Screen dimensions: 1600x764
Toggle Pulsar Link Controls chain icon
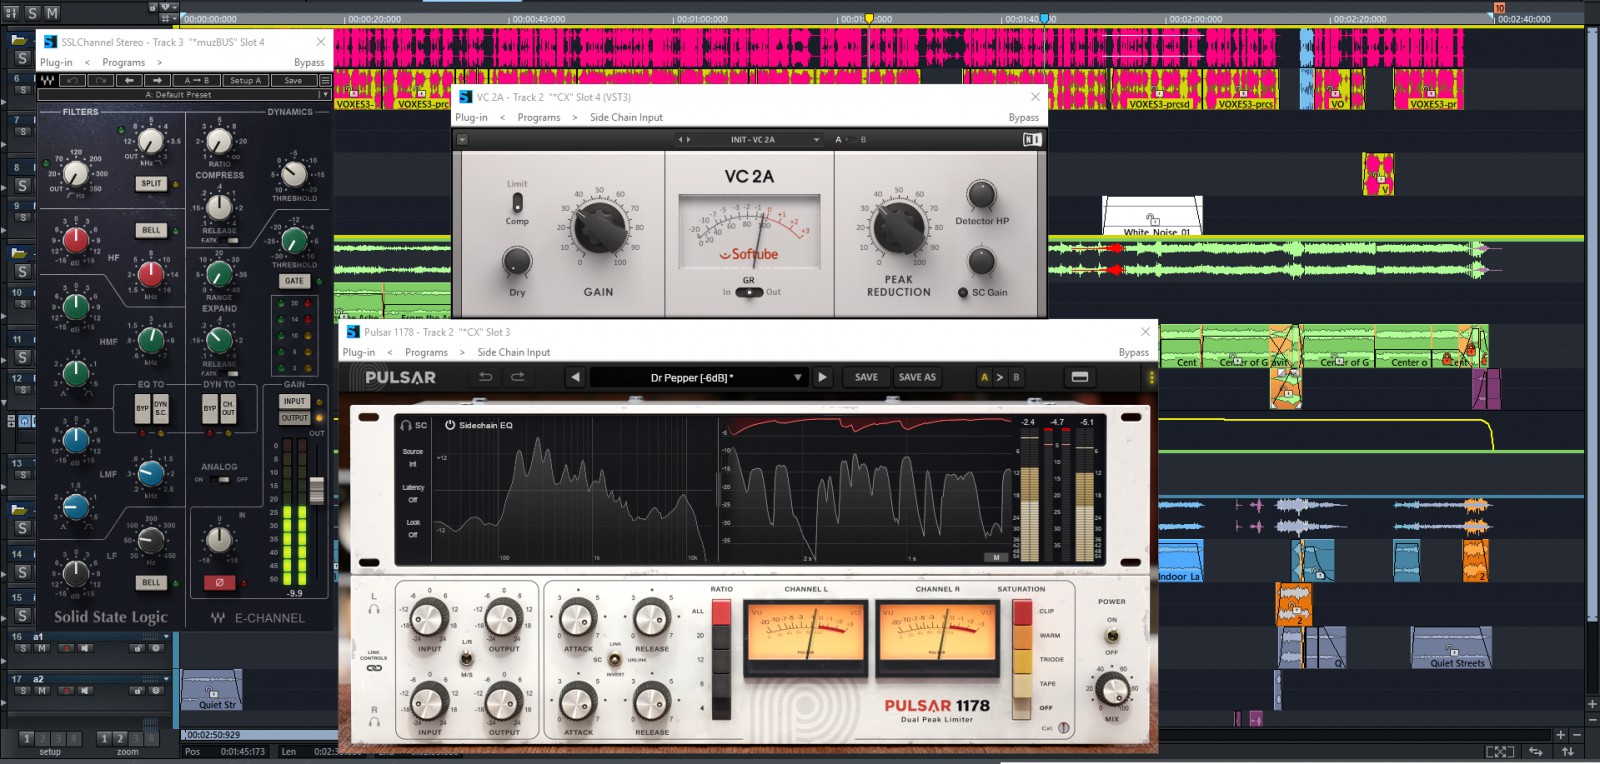[x=374, y=668]
